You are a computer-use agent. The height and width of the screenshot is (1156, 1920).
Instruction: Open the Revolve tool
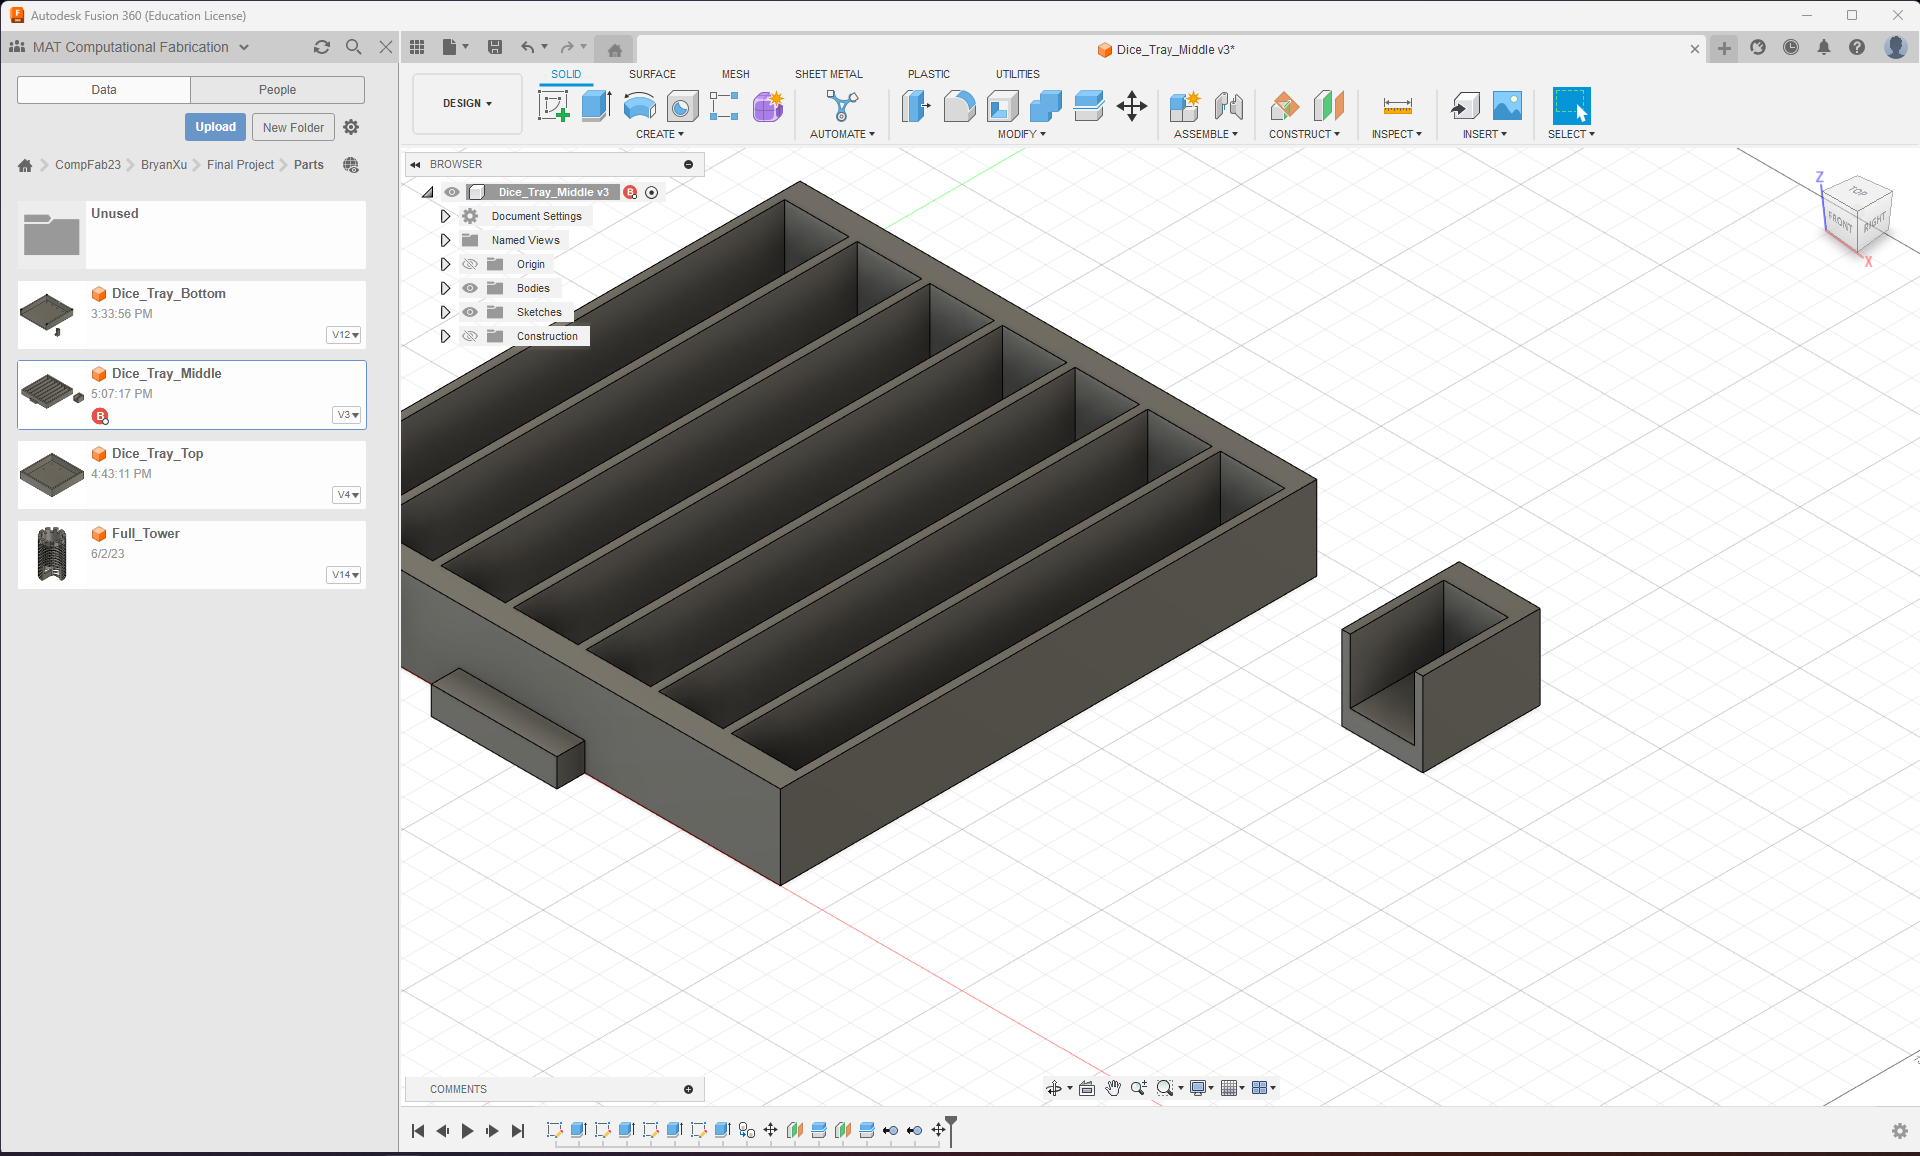coord(639,107)
